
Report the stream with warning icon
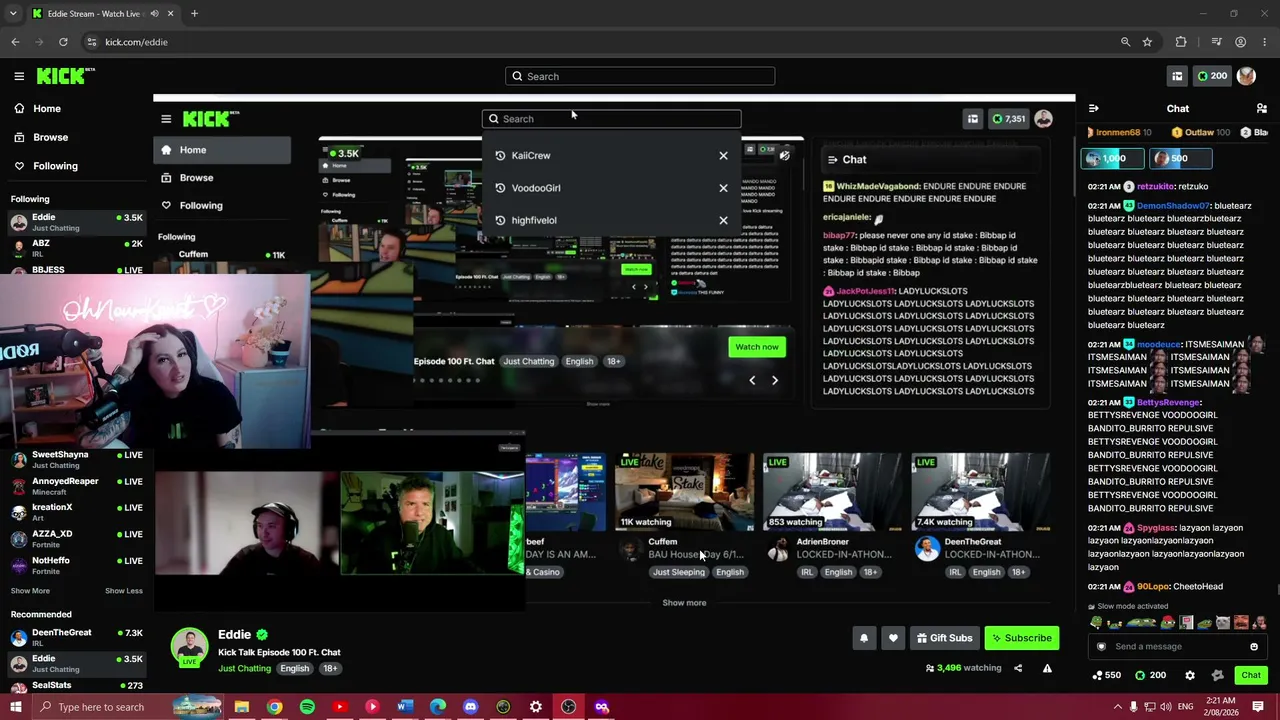tap(1047, 668)
